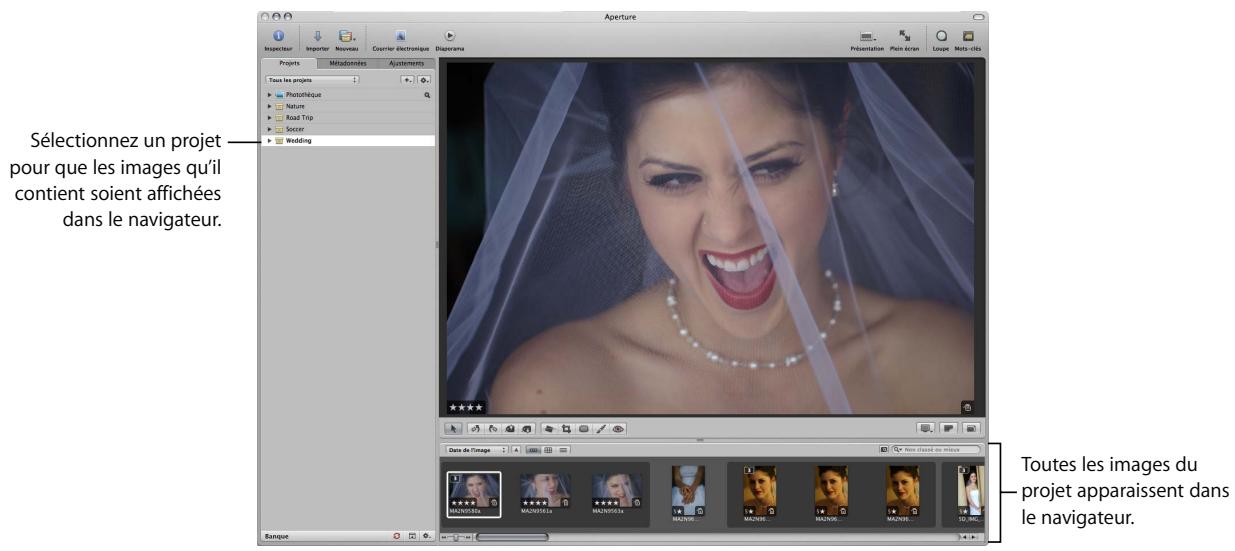Toggle ascending sort order button

[x=517, y=451]
